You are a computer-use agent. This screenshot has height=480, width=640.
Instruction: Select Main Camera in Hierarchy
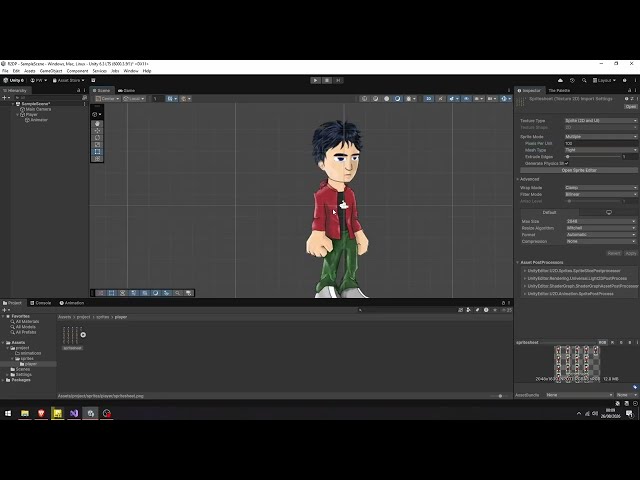pyautogui.click(x=38, y=109)
